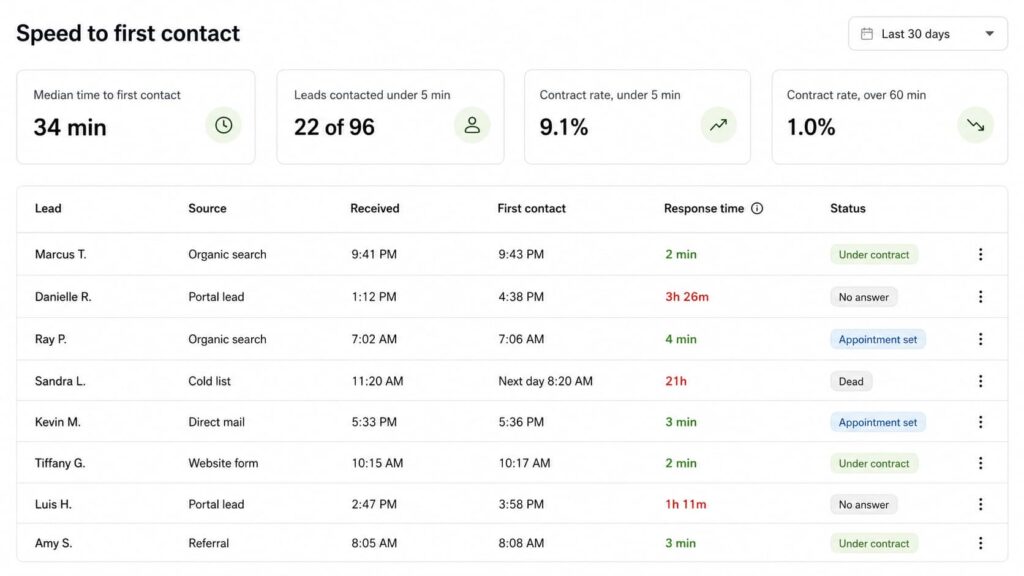Click the Website form source cell
This screenshot has width=1024, height=576.
(x=223, y=463)
